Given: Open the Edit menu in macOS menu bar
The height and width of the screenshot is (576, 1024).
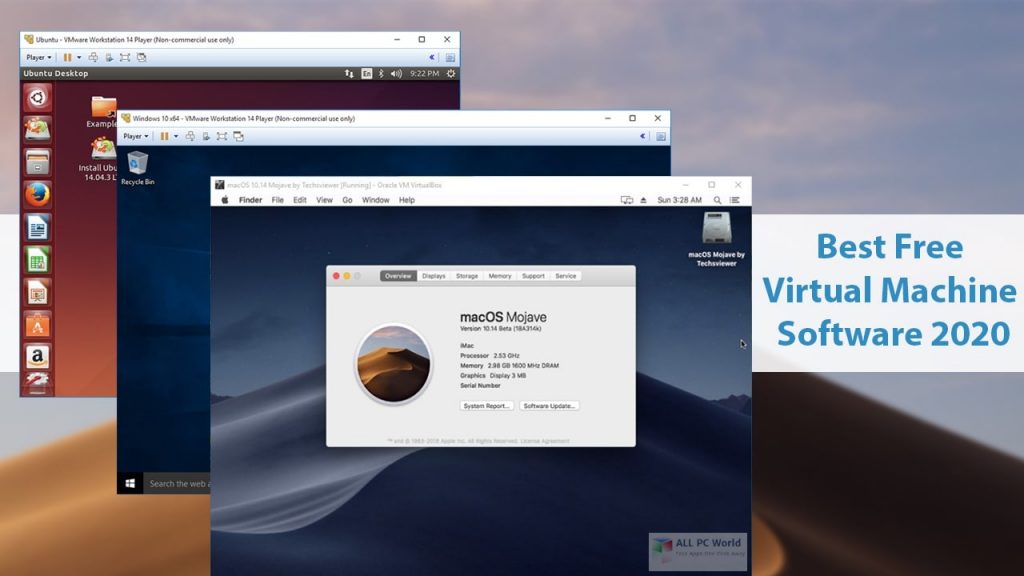Looking at the screenshot, I should tap(300, 200).
